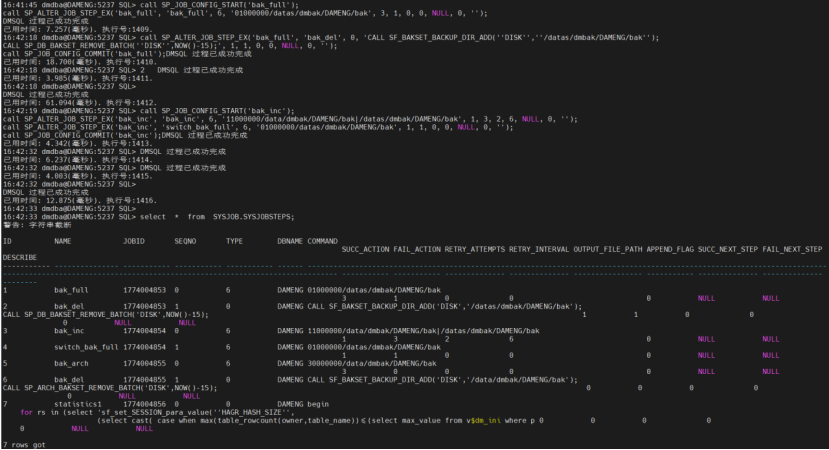Click the RETRY_INTERVAL column header
The width and height of the screenshot is (829, 450).
click(x=539, y=249)
